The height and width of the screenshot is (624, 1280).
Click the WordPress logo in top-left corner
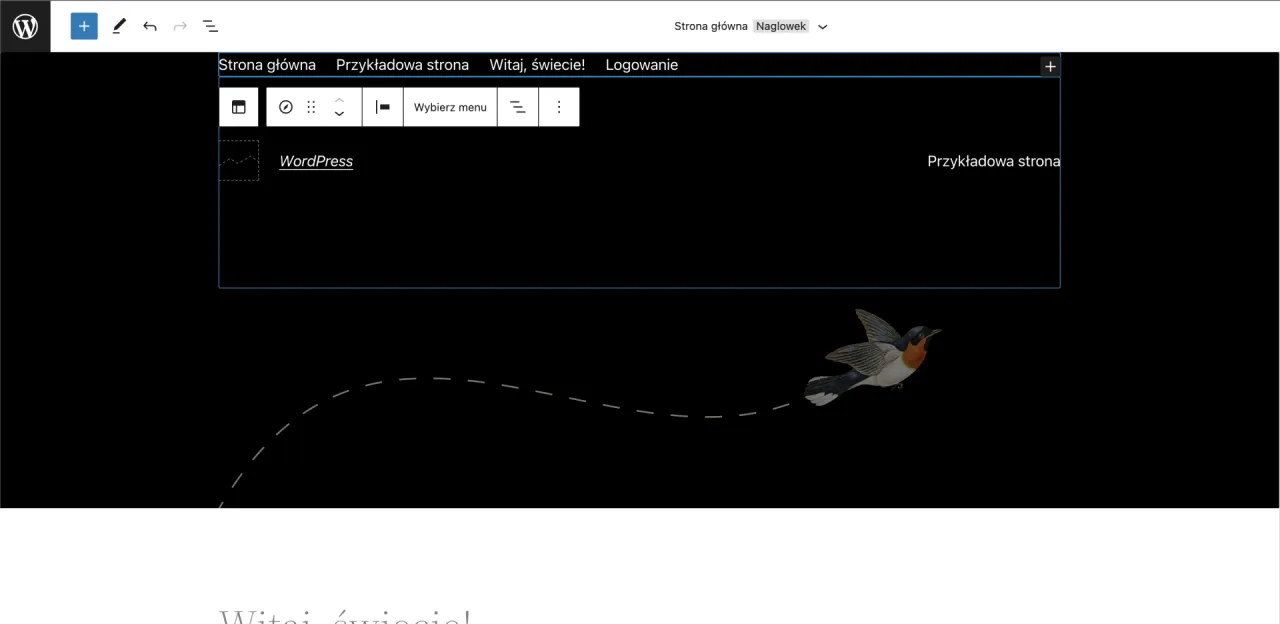point(25,26)
